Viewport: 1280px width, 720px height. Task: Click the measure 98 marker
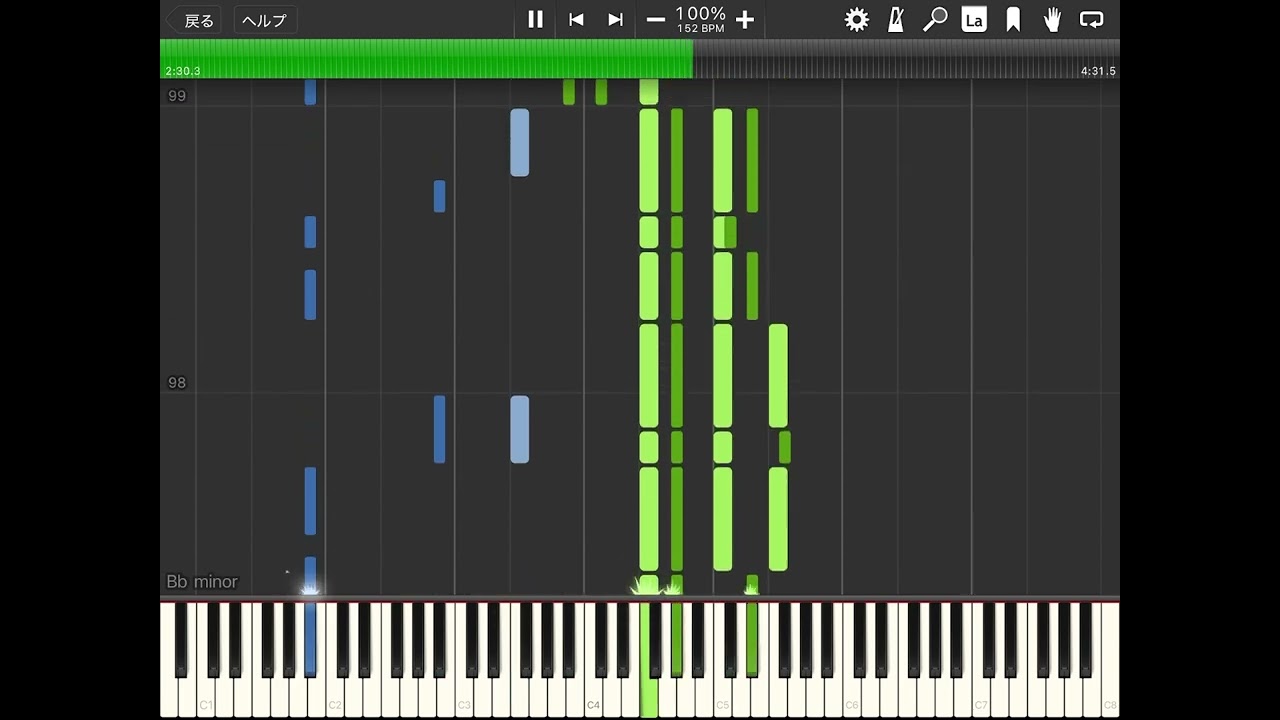177,383
